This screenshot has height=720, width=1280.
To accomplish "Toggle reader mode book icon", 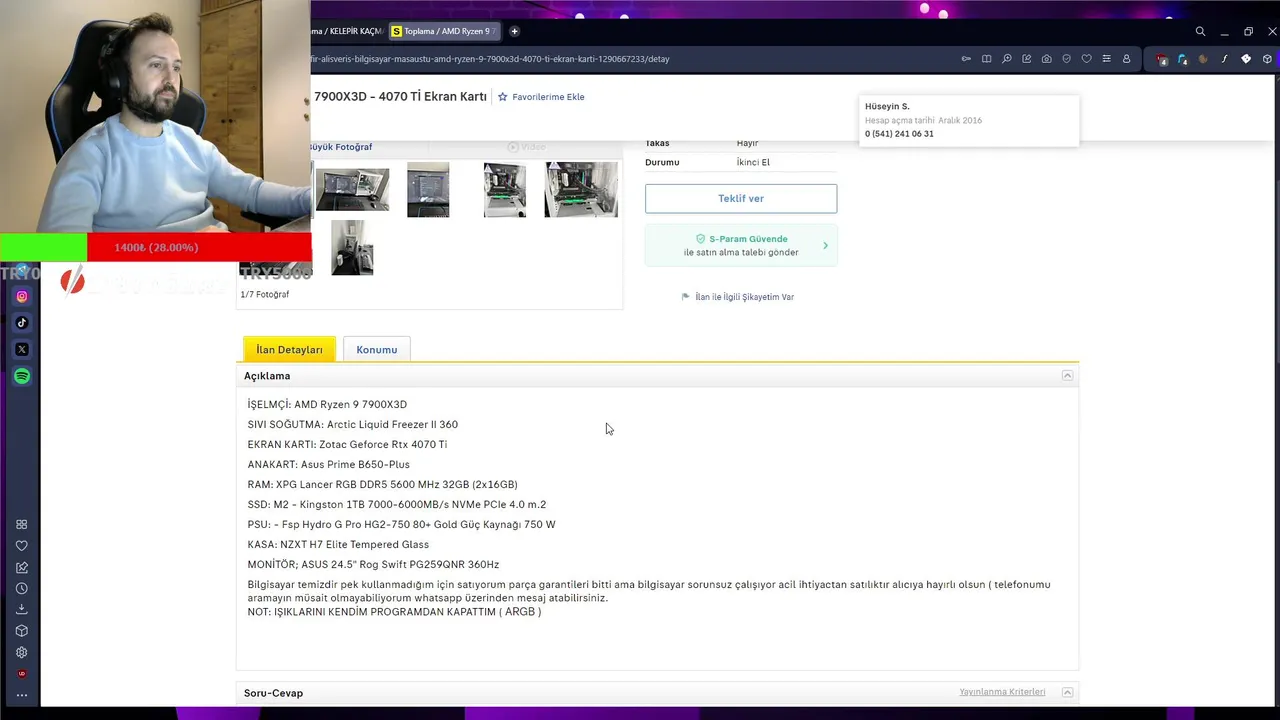I will tap(986, 59).
